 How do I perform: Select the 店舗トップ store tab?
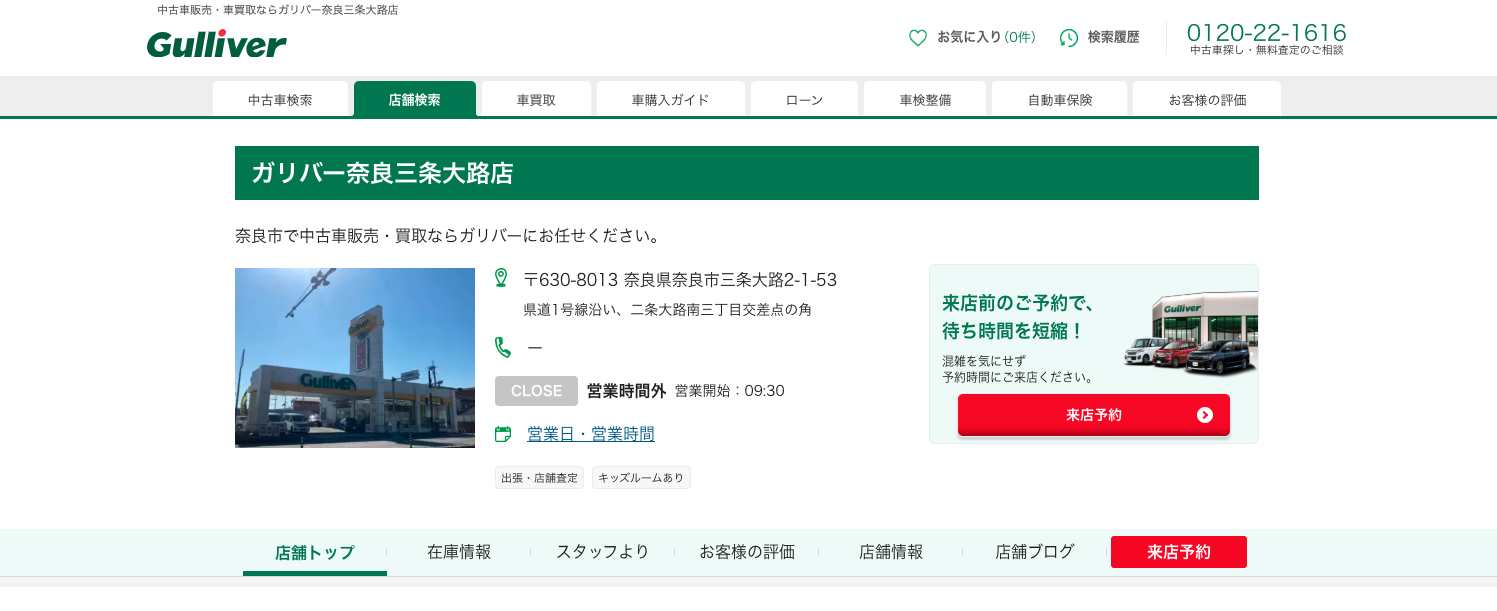315,553
